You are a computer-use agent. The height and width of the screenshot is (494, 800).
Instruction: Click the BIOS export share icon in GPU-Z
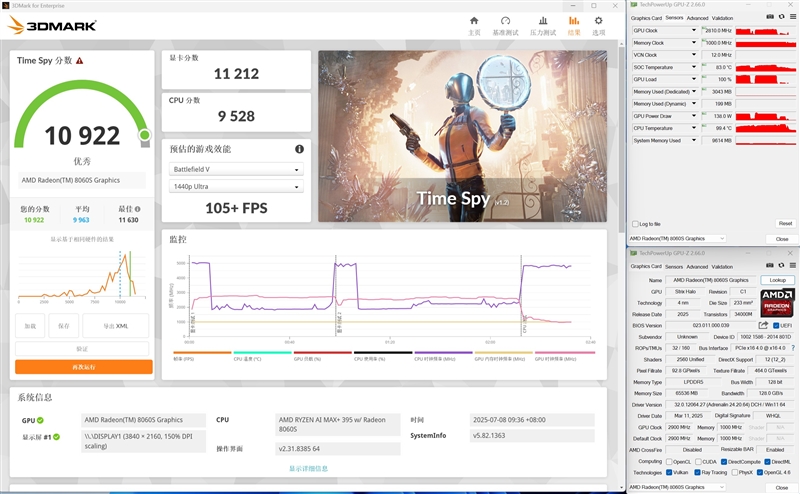pos(762,325)
